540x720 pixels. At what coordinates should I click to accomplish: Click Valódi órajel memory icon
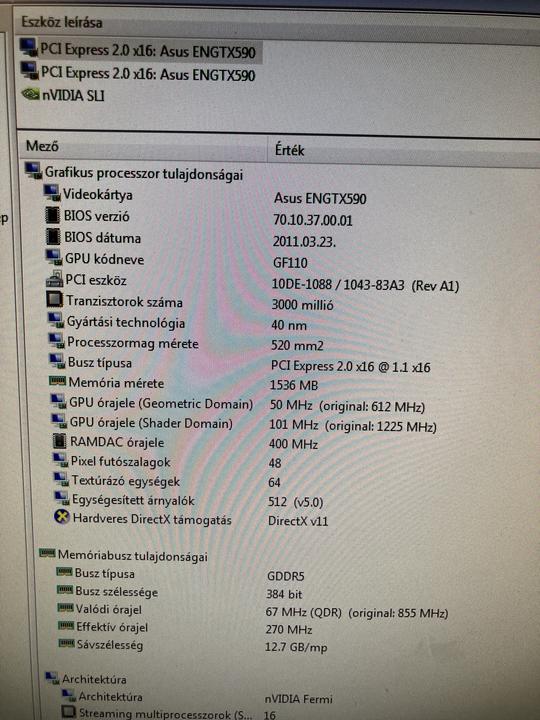pyautogui.click(x=65, y=608)
